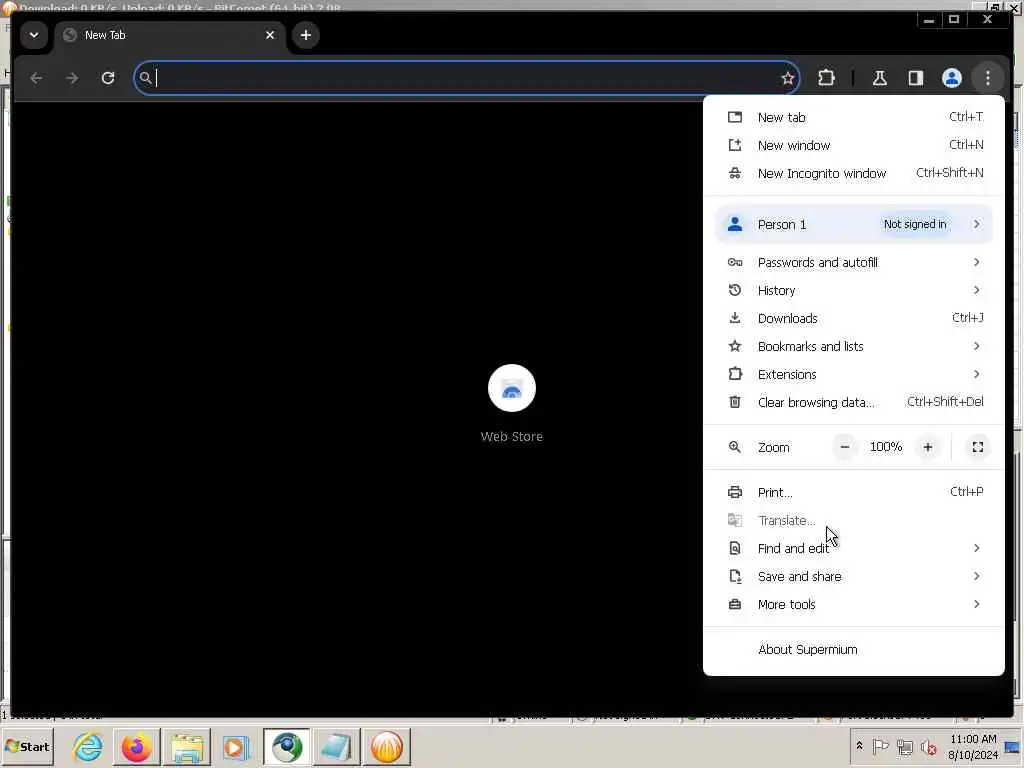Click the Action Center flag tray icon
Viewport: 1024px width, 768px height.
point(880,746)
